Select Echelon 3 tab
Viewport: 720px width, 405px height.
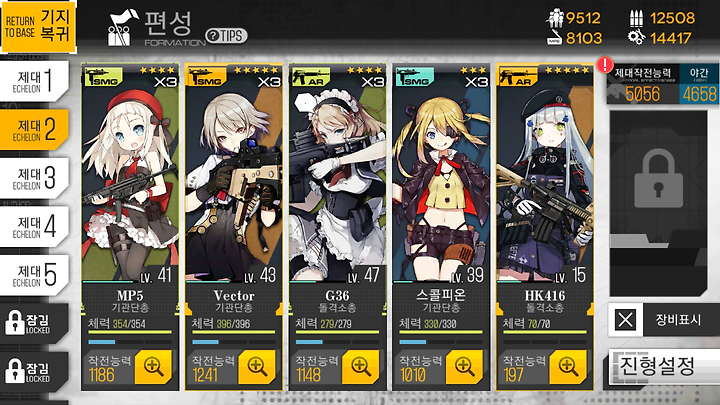(35, 179)
